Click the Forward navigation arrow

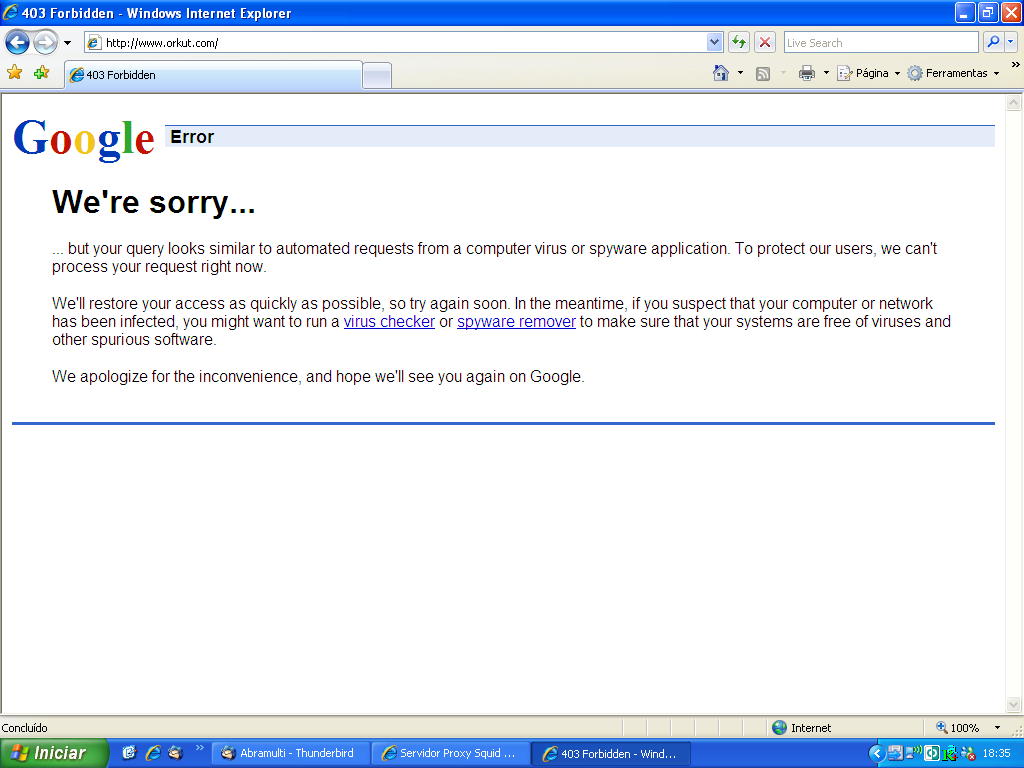[x=45, y=43]
